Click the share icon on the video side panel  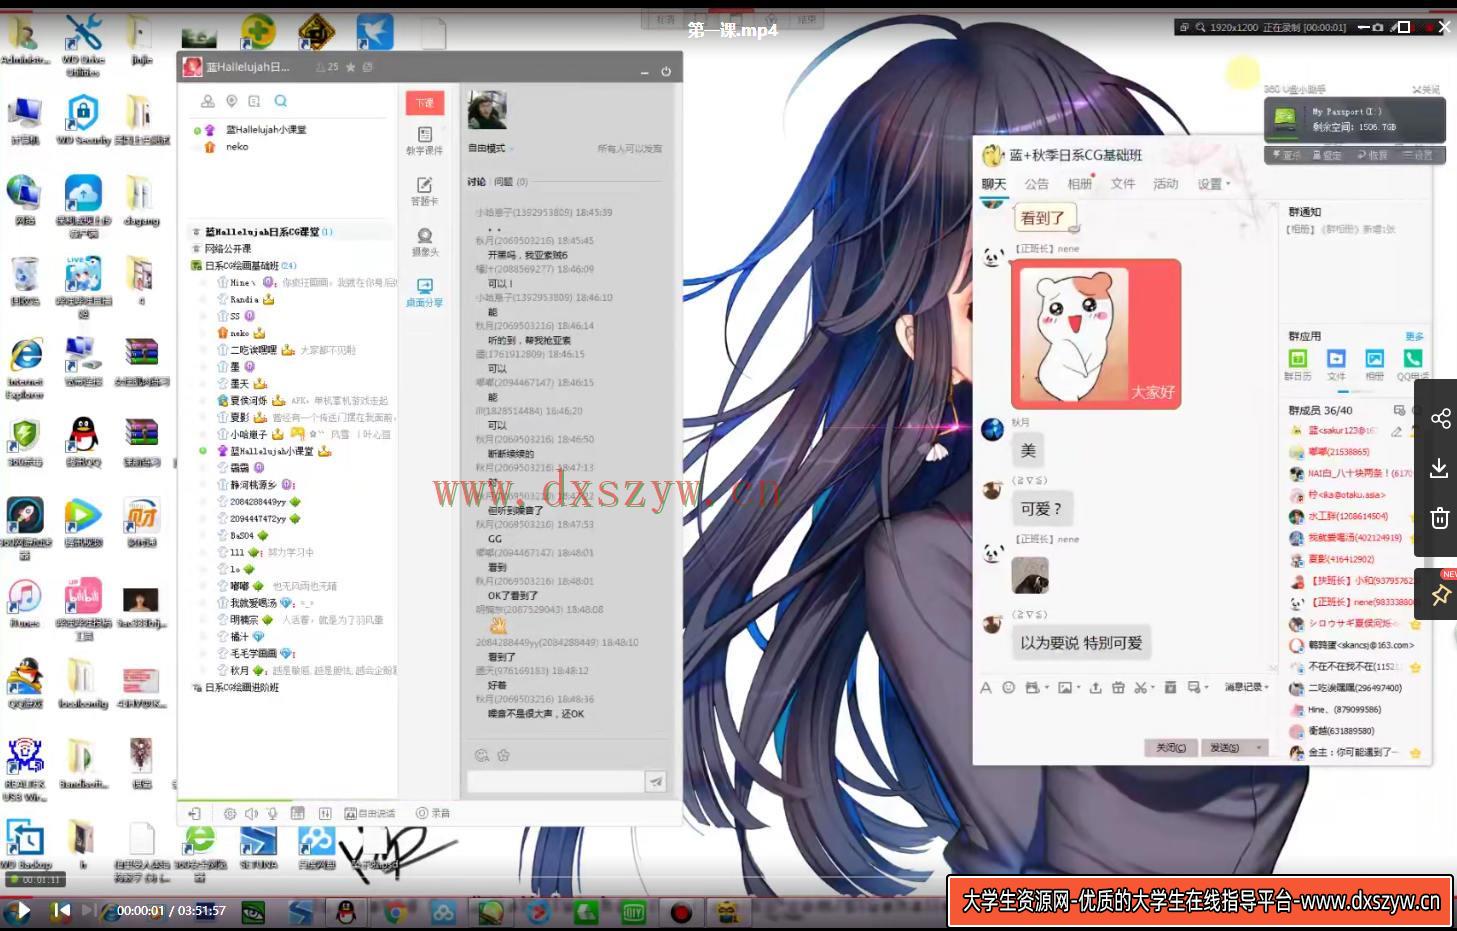click(x=1440, y=418)
